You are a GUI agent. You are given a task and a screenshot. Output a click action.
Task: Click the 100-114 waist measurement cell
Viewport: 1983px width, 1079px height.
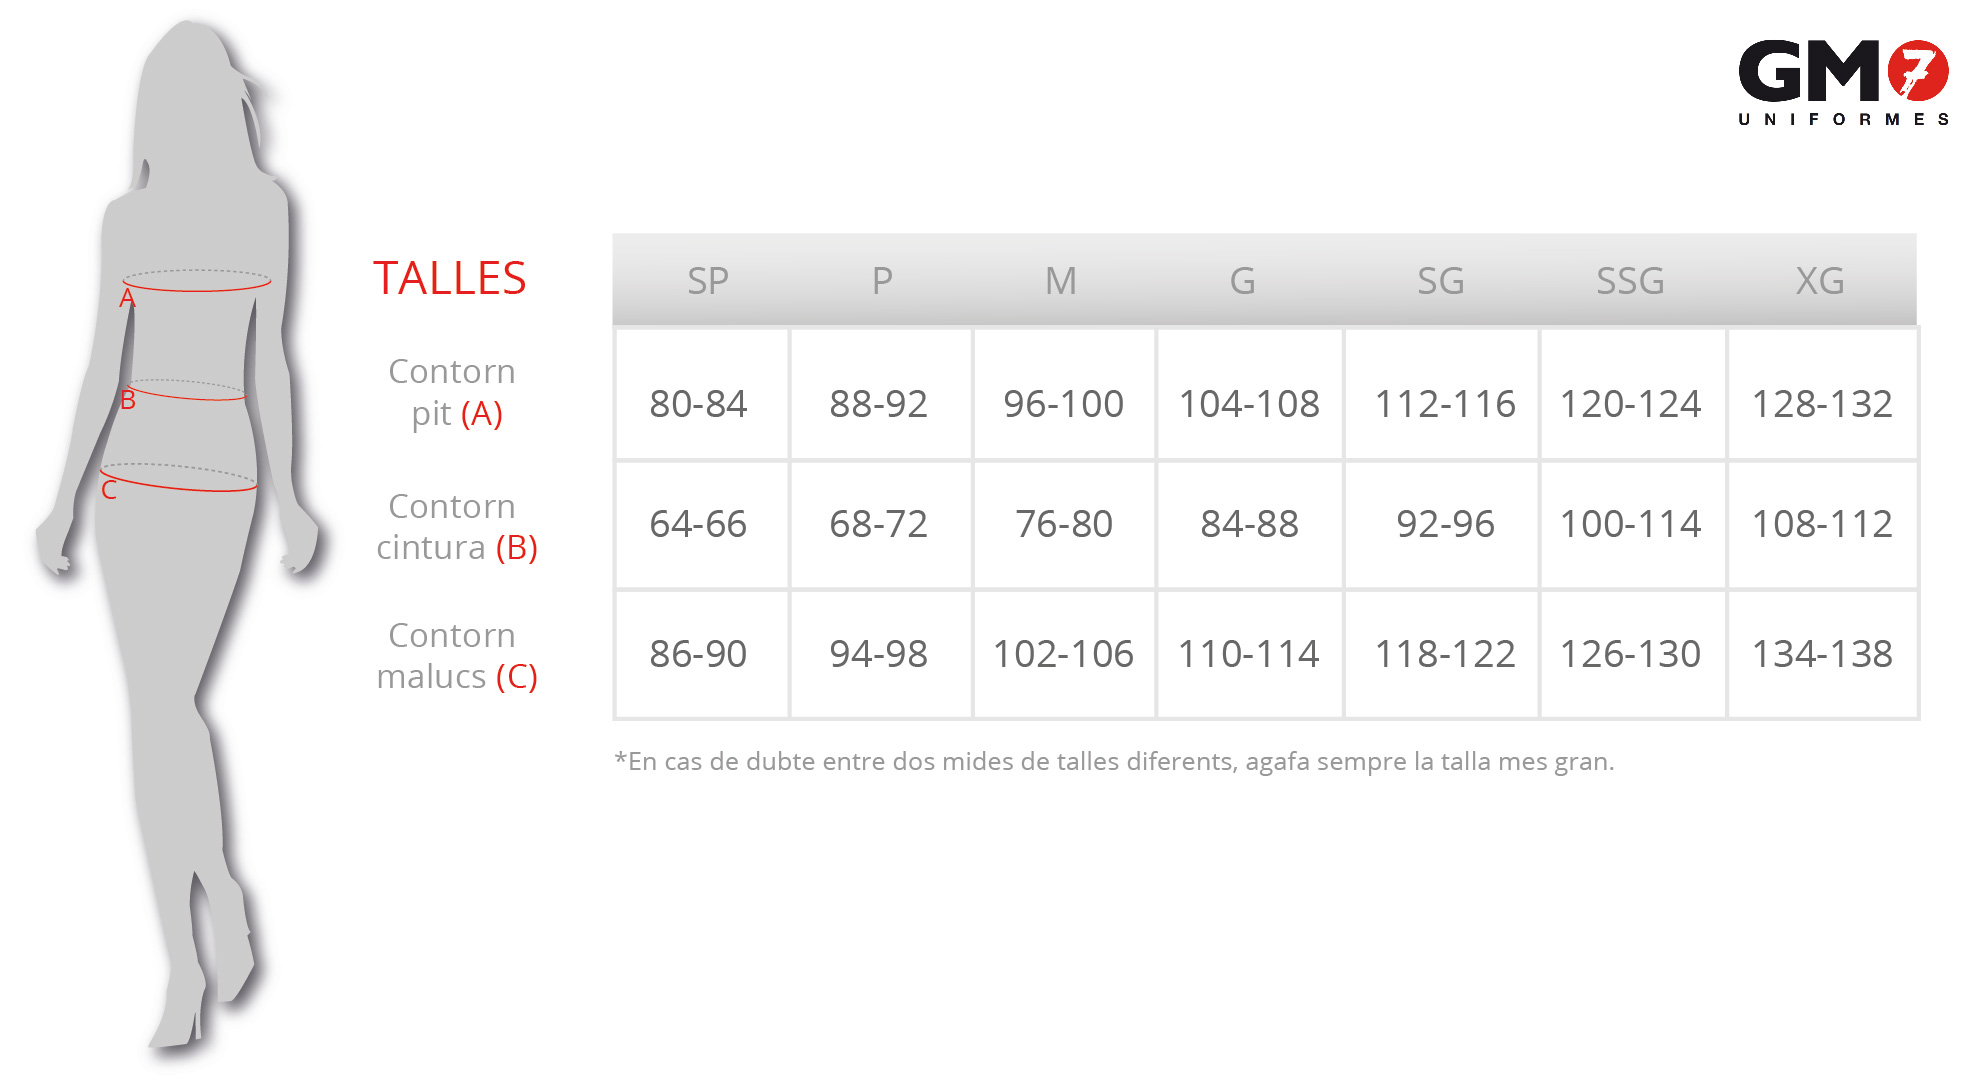tap(1630, 524)
